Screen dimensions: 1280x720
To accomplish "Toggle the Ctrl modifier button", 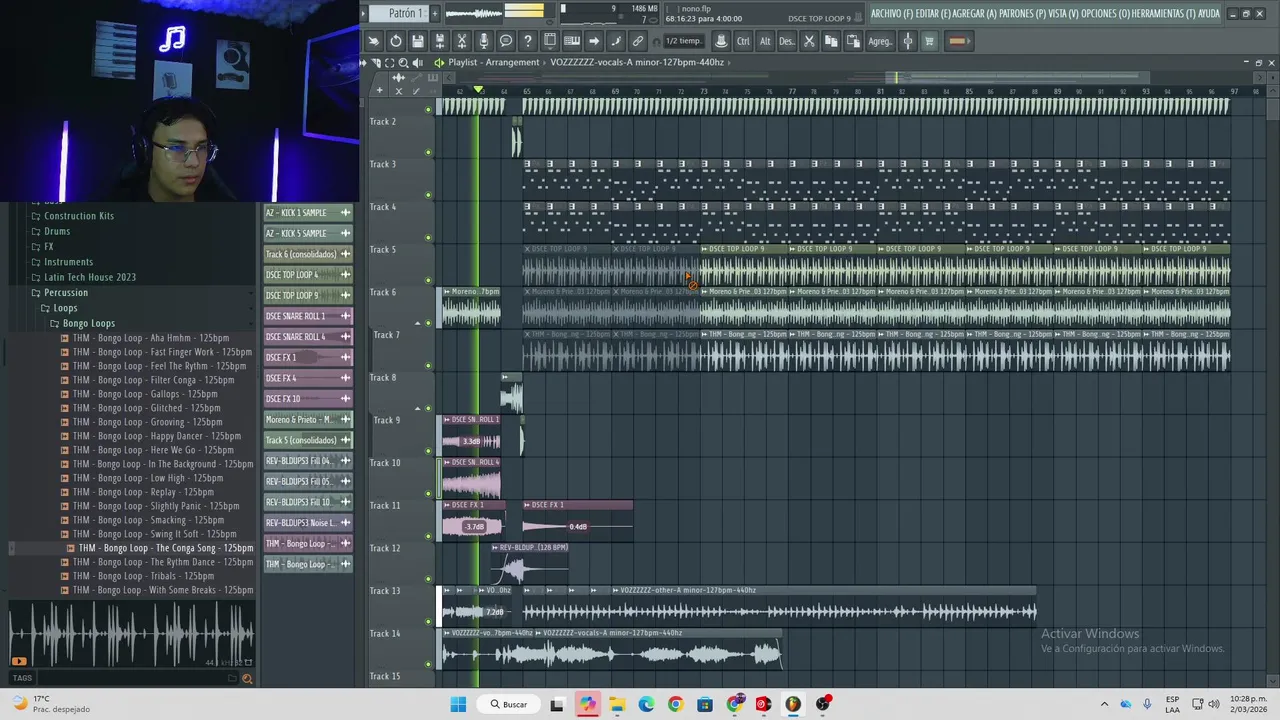I will pyautogui.click(x=743, y=41).
